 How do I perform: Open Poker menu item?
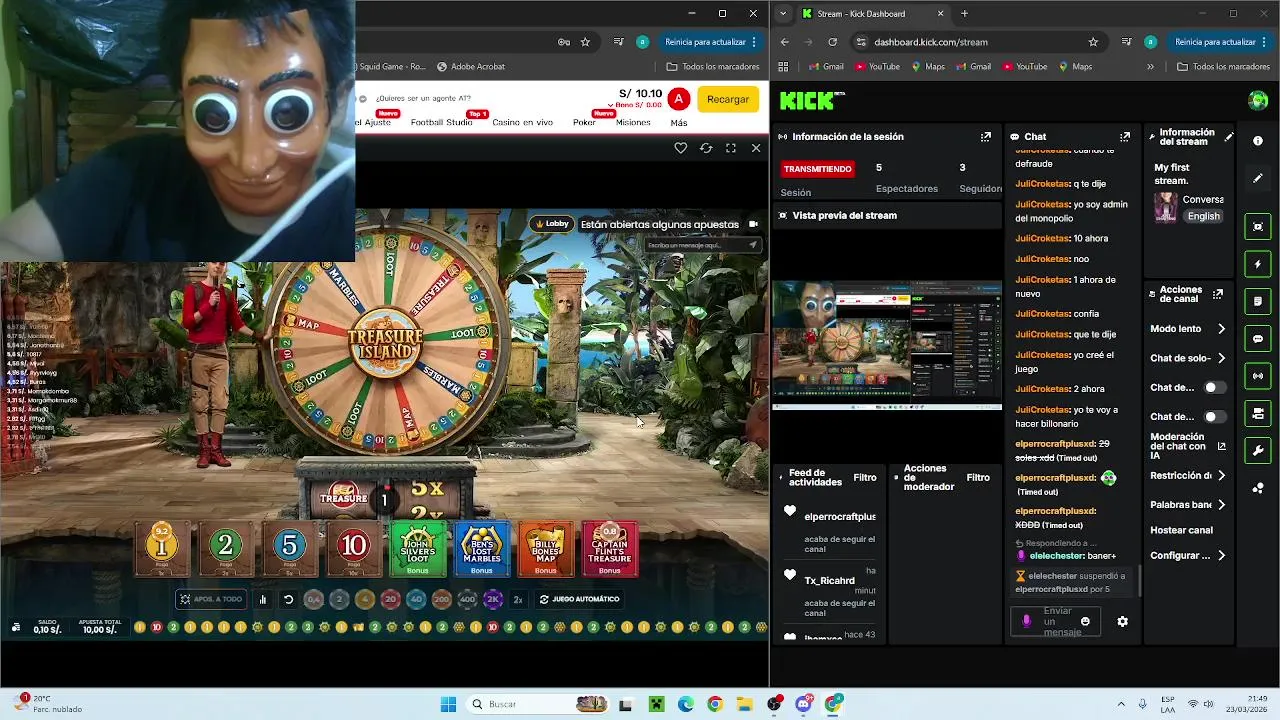pos(584,122)
